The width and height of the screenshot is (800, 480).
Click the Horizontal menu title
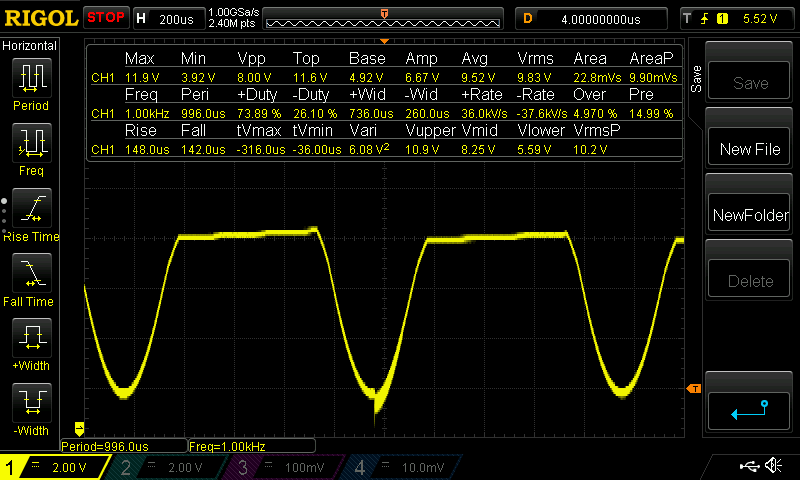coord(30,46)
